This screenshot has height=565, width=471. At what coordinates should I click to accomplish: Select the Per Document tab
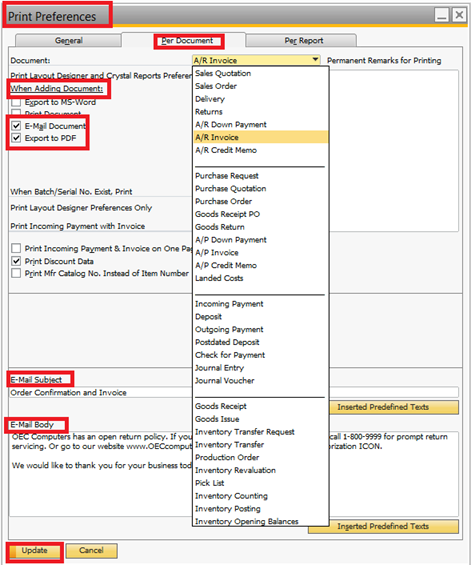[187, 41]
